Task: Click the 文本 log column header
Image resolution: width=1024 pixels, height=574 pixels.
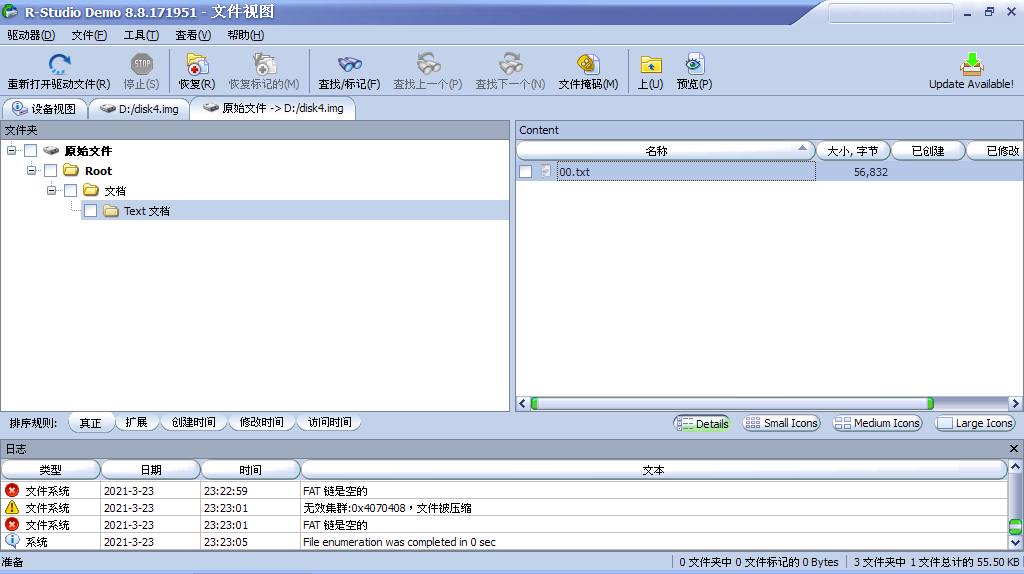Action: coord(654,470)
